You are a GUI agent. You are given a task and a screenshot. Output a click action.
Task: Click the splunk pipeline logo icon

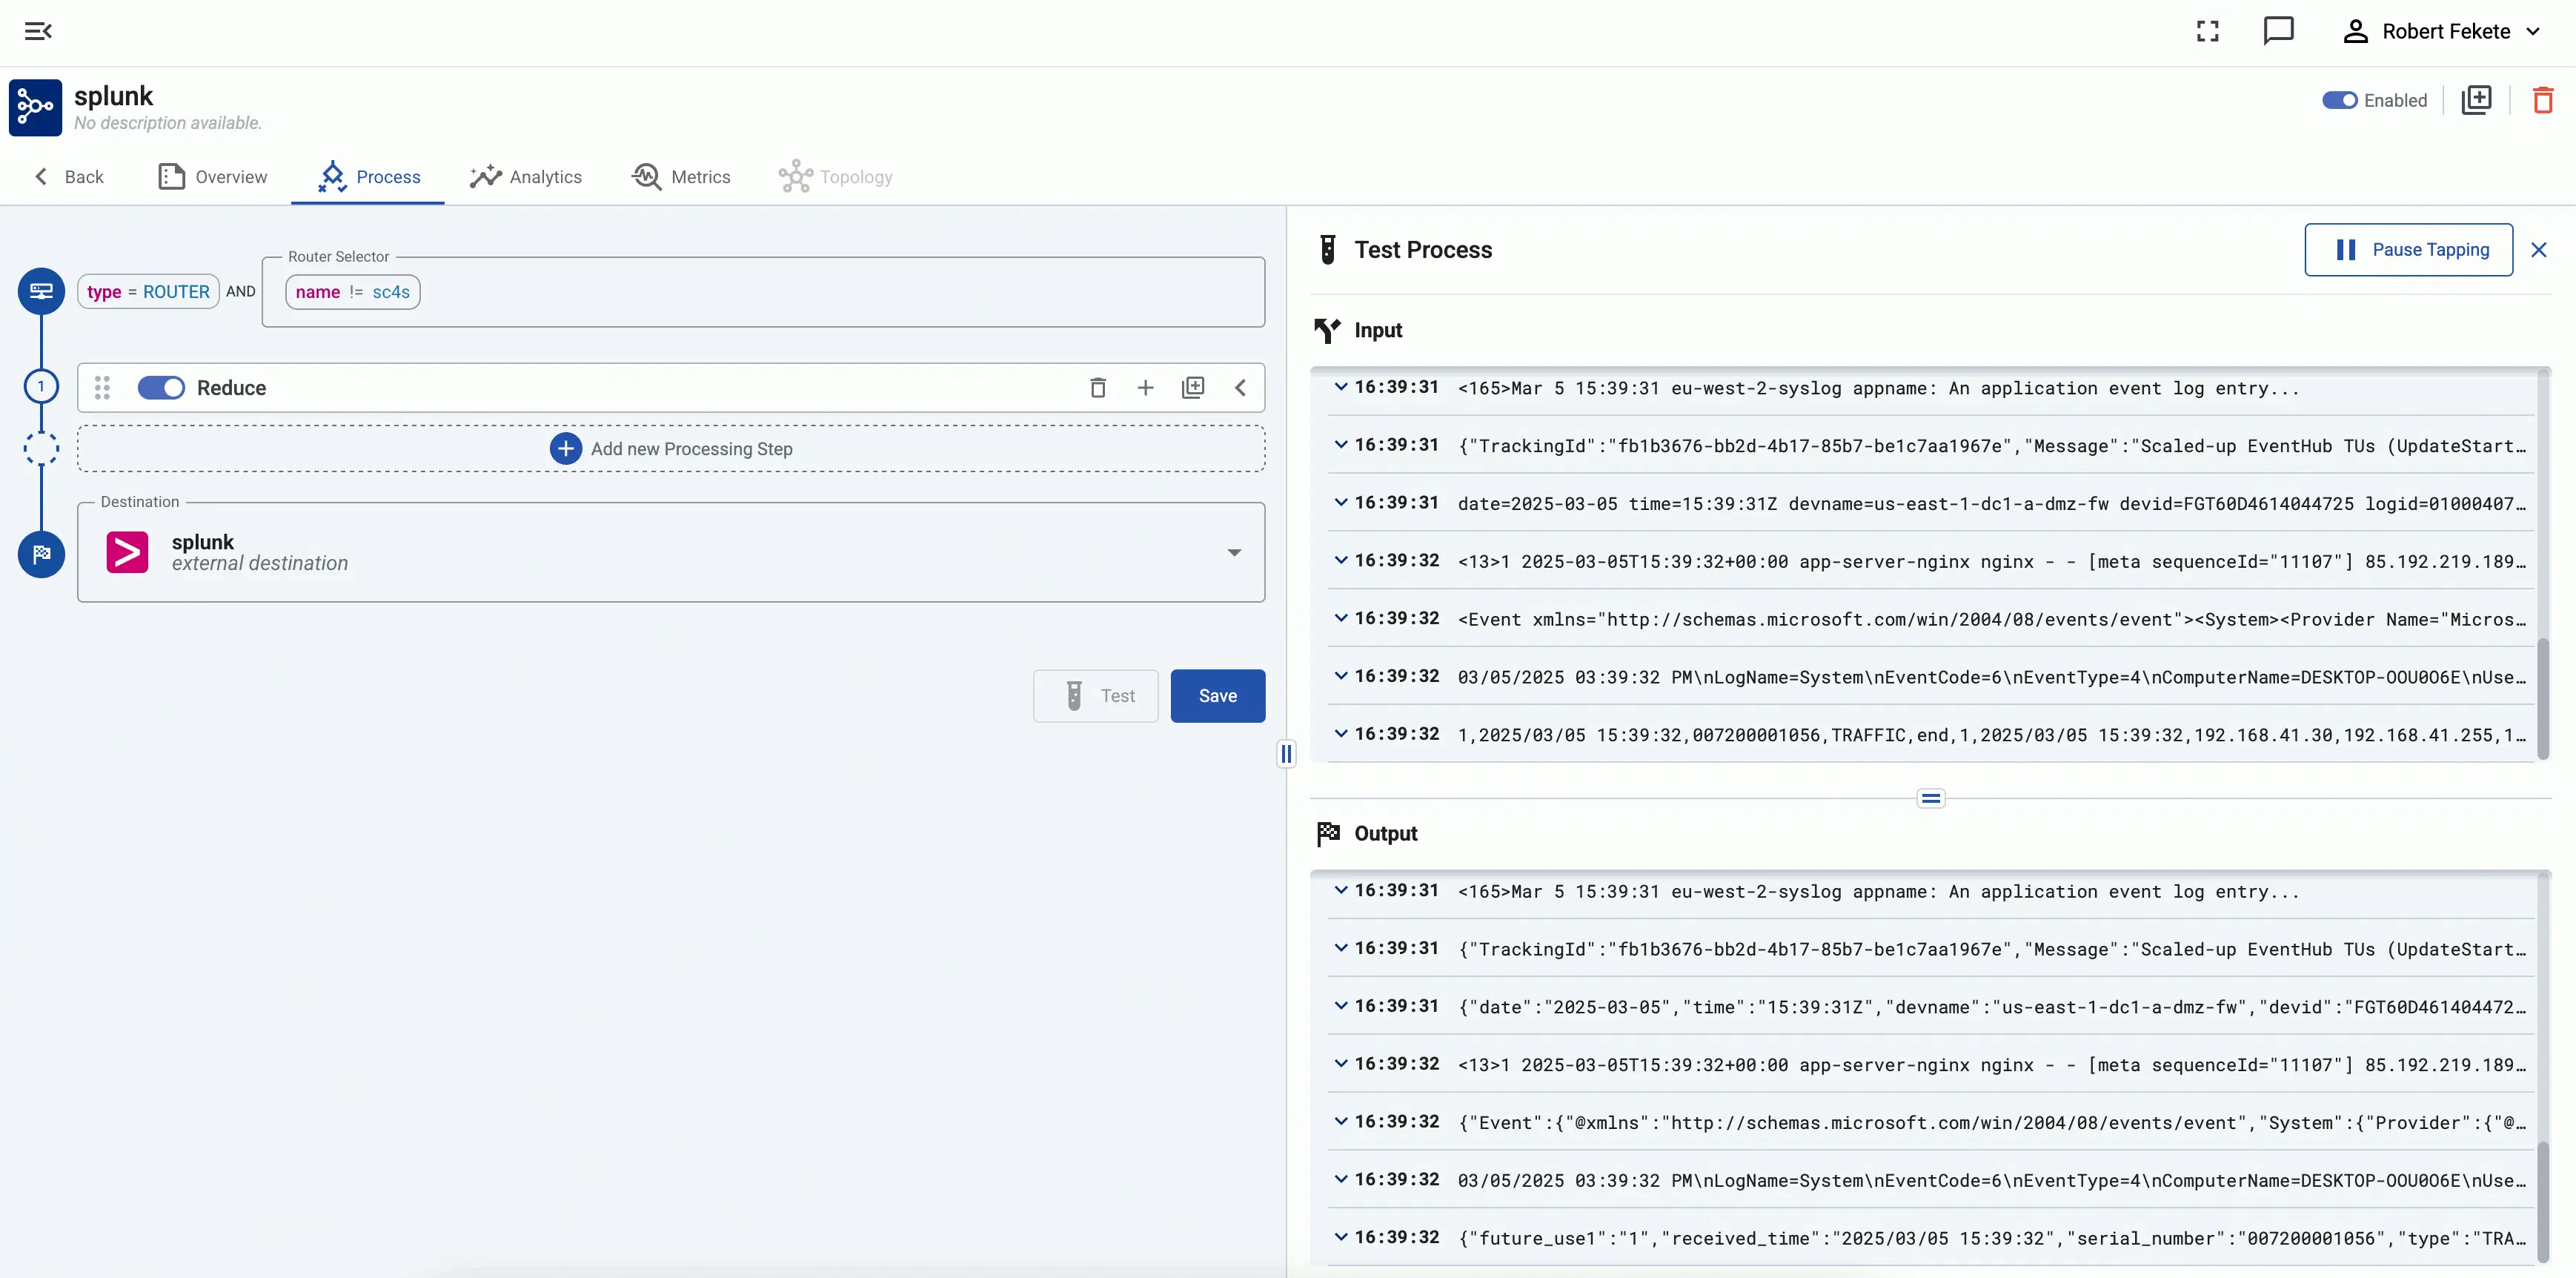35,107
